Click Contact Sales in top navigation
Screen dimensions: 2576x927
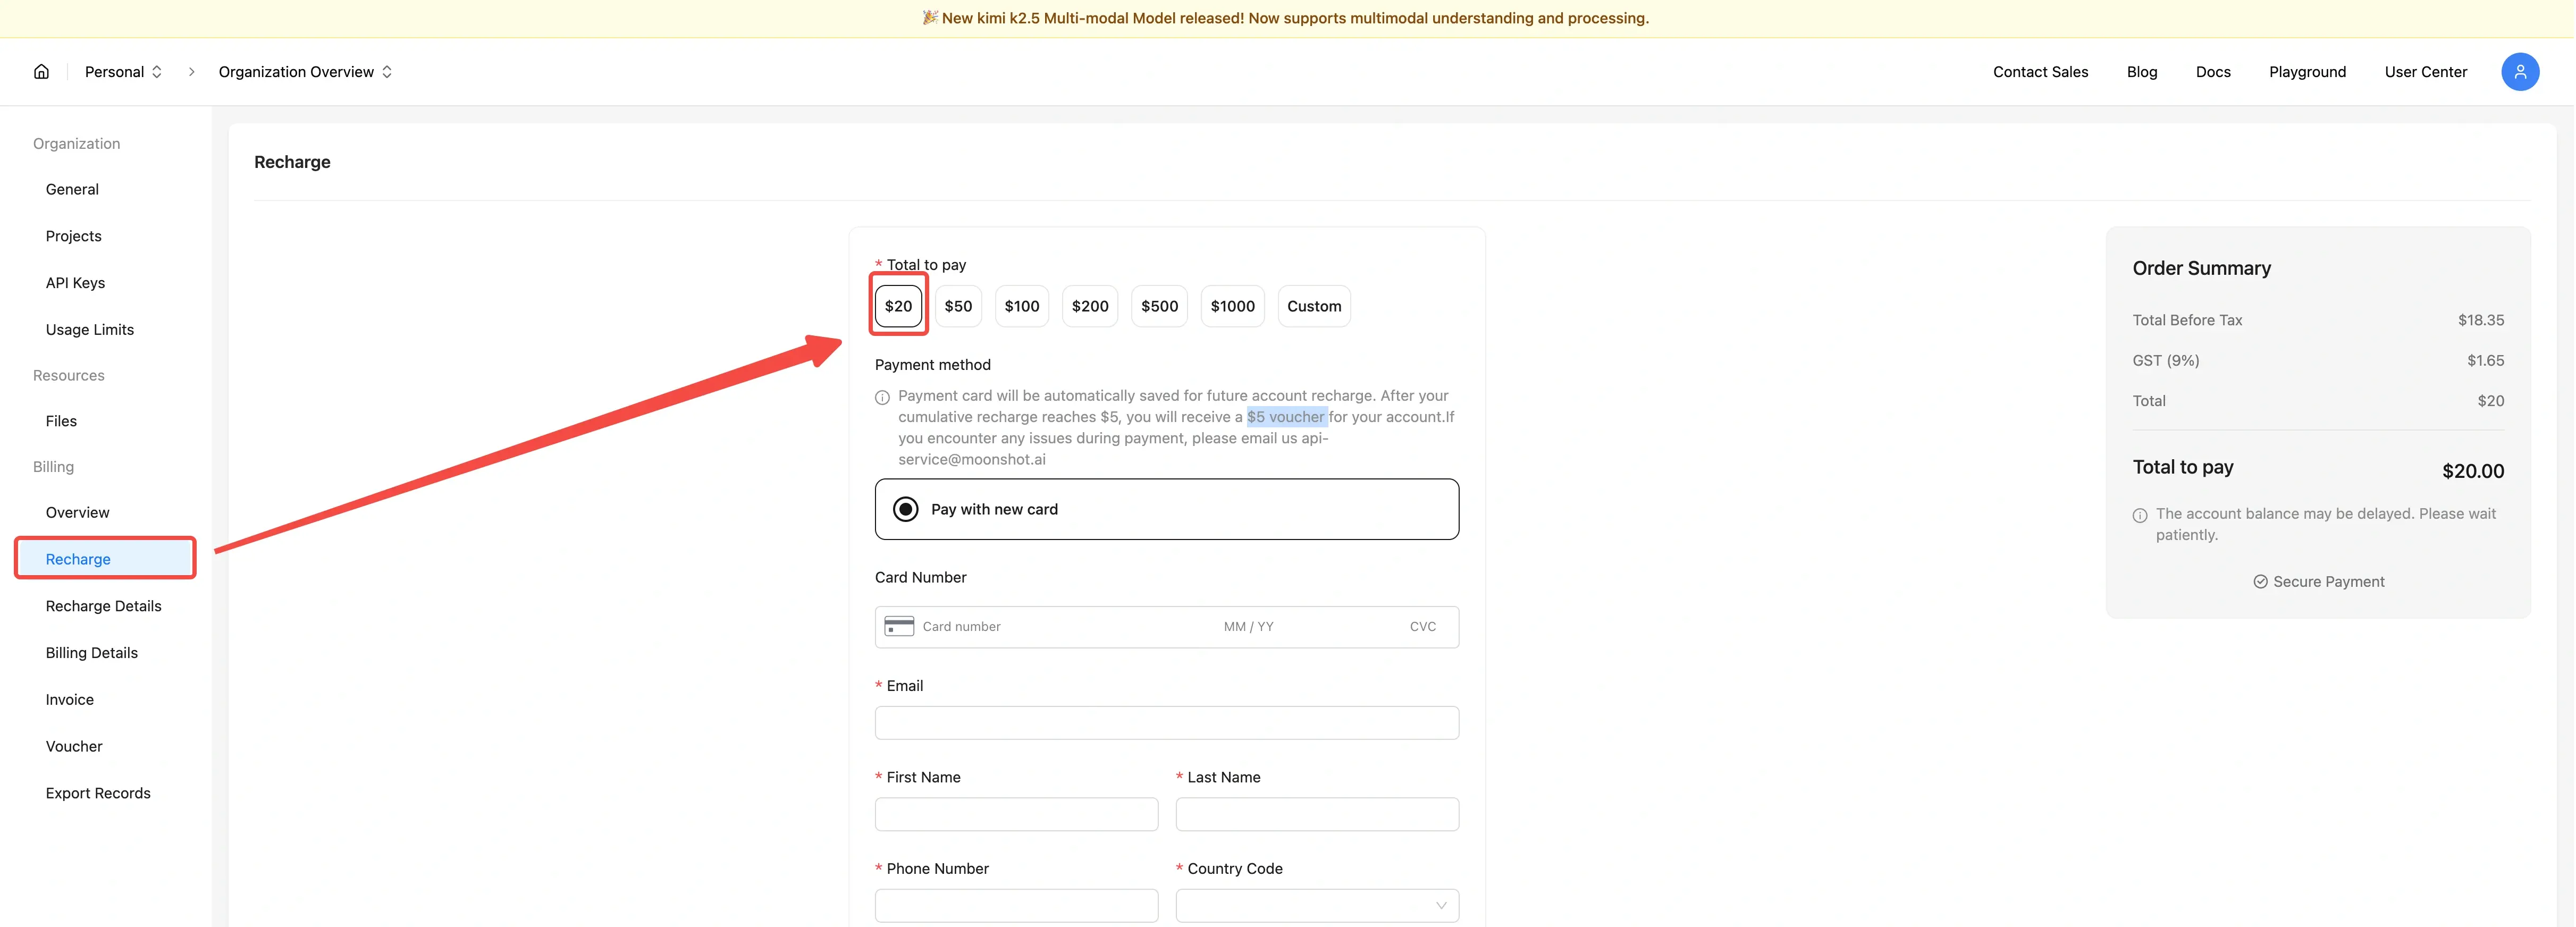[2039, 72]
